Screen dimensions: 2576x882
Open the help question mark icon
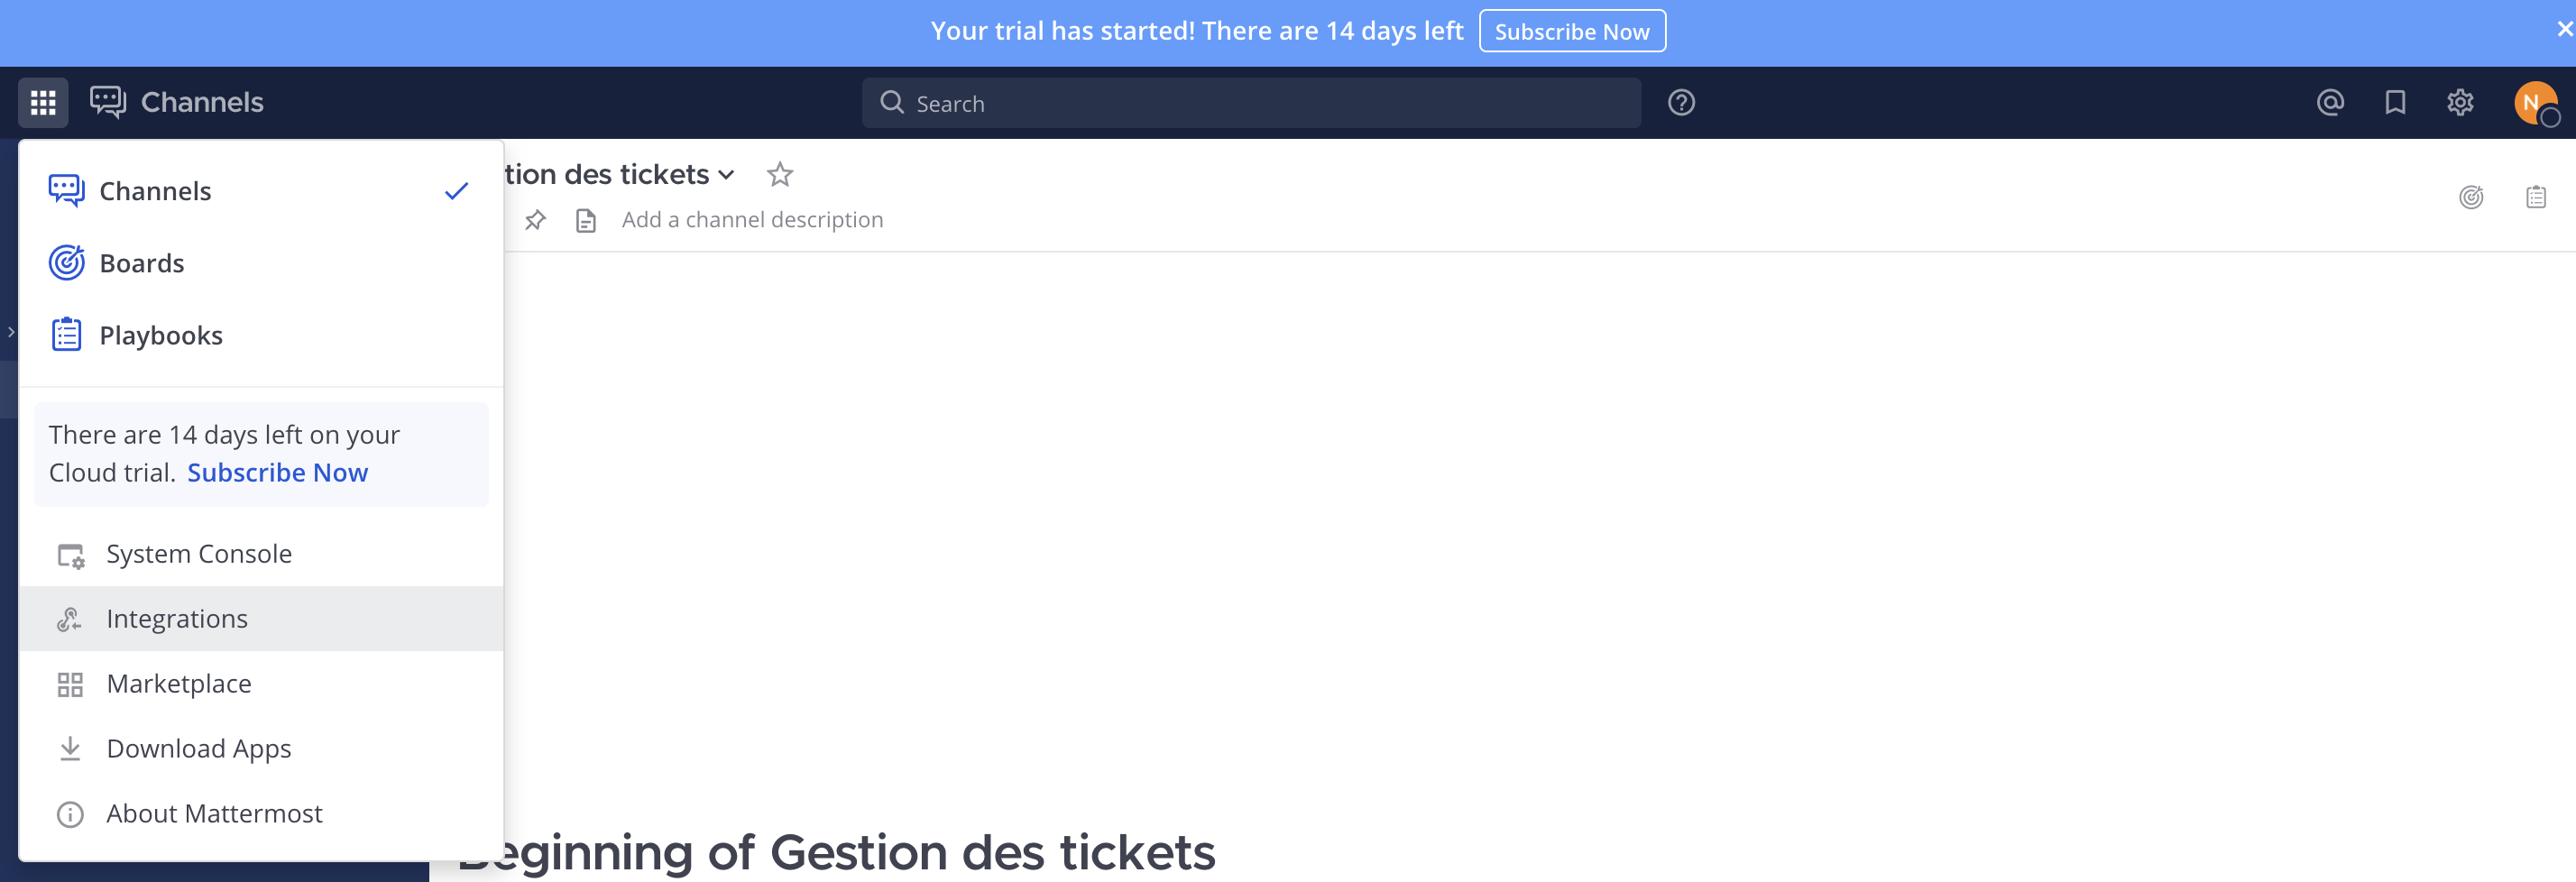pyautogui.click(x=1681, y=102)
